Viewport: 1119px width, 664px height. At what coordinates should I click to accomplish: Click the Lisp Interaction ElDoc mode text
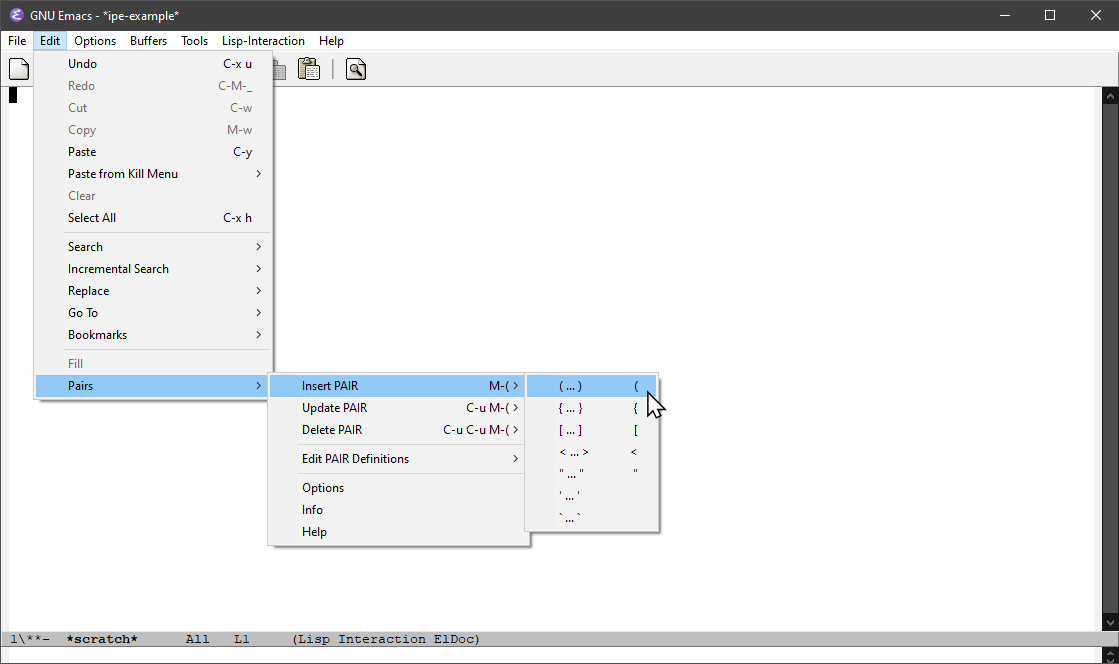point(386,639)
